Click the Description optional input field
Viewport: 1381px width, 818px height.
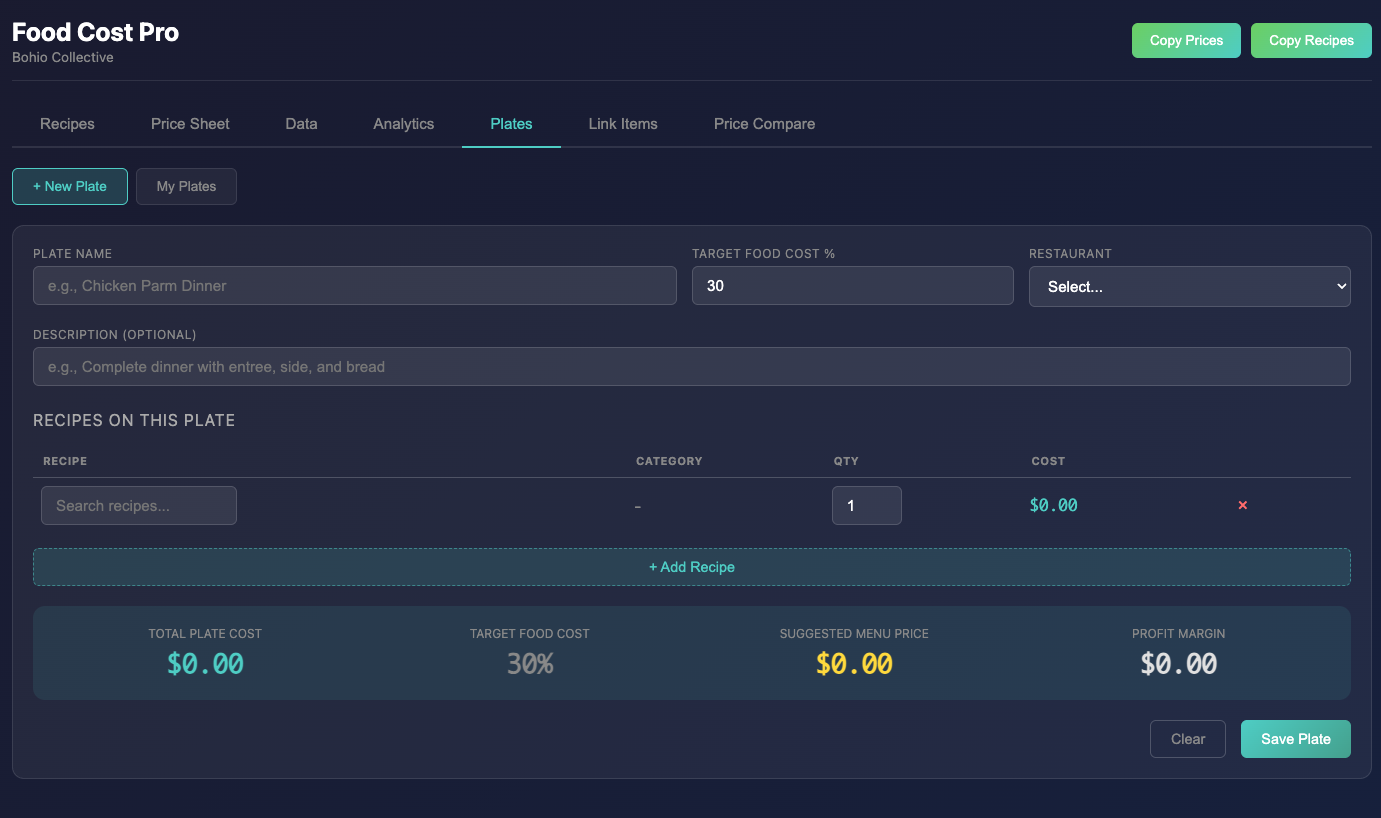pyautogui.click(x=692, y=366)
